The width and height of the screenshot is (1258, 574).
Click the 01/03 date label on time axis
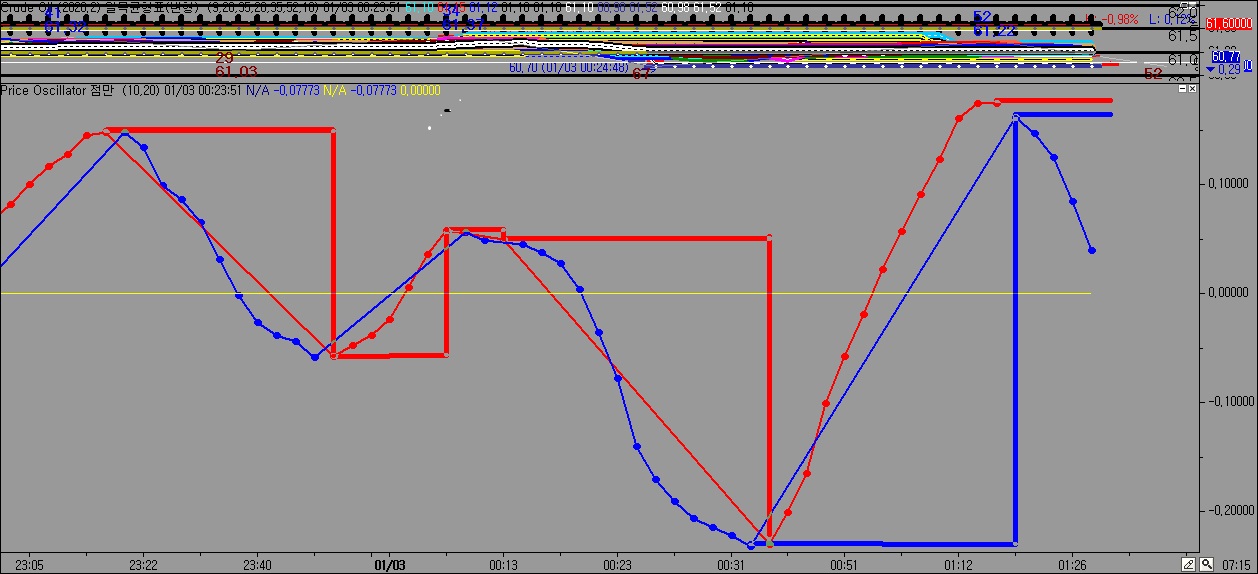click(388, 564)
